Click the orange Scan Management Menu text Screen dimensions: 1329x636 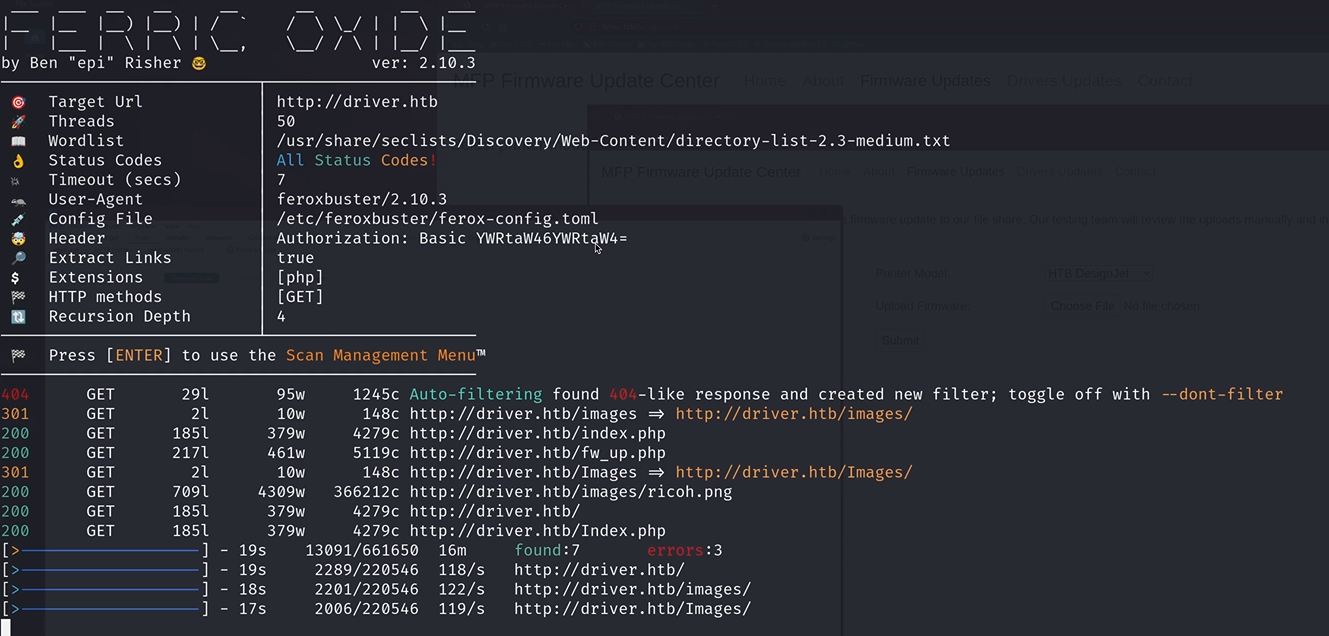(x=381, y=355)
